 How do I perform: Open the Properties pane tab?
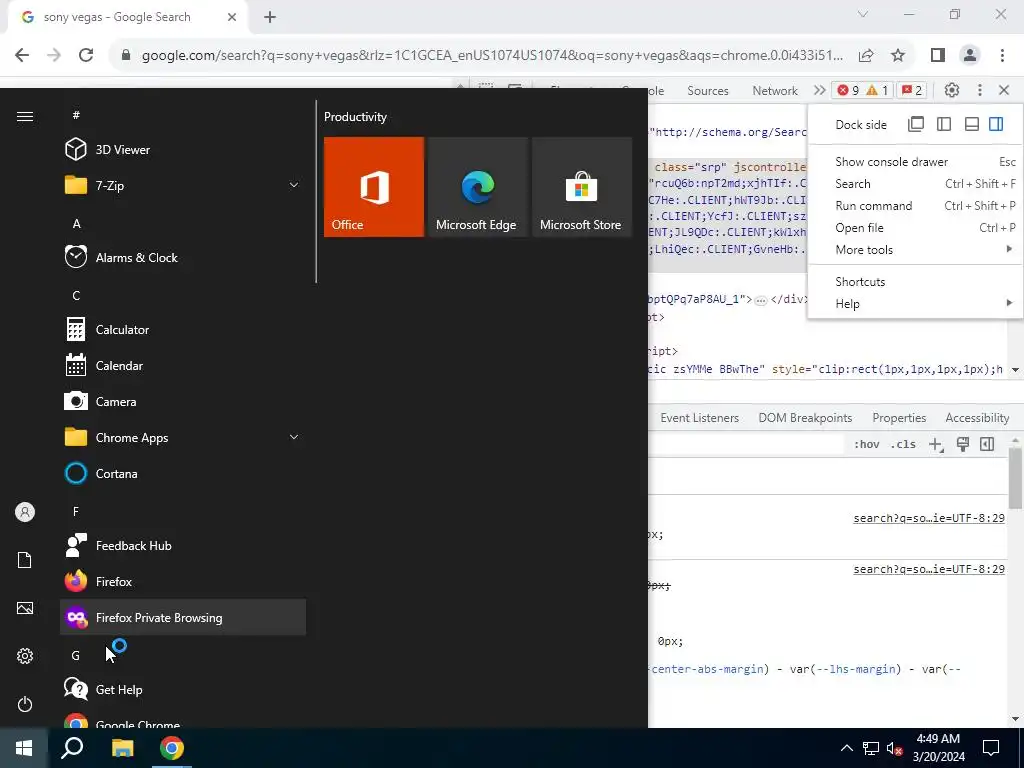pos(899,418)
